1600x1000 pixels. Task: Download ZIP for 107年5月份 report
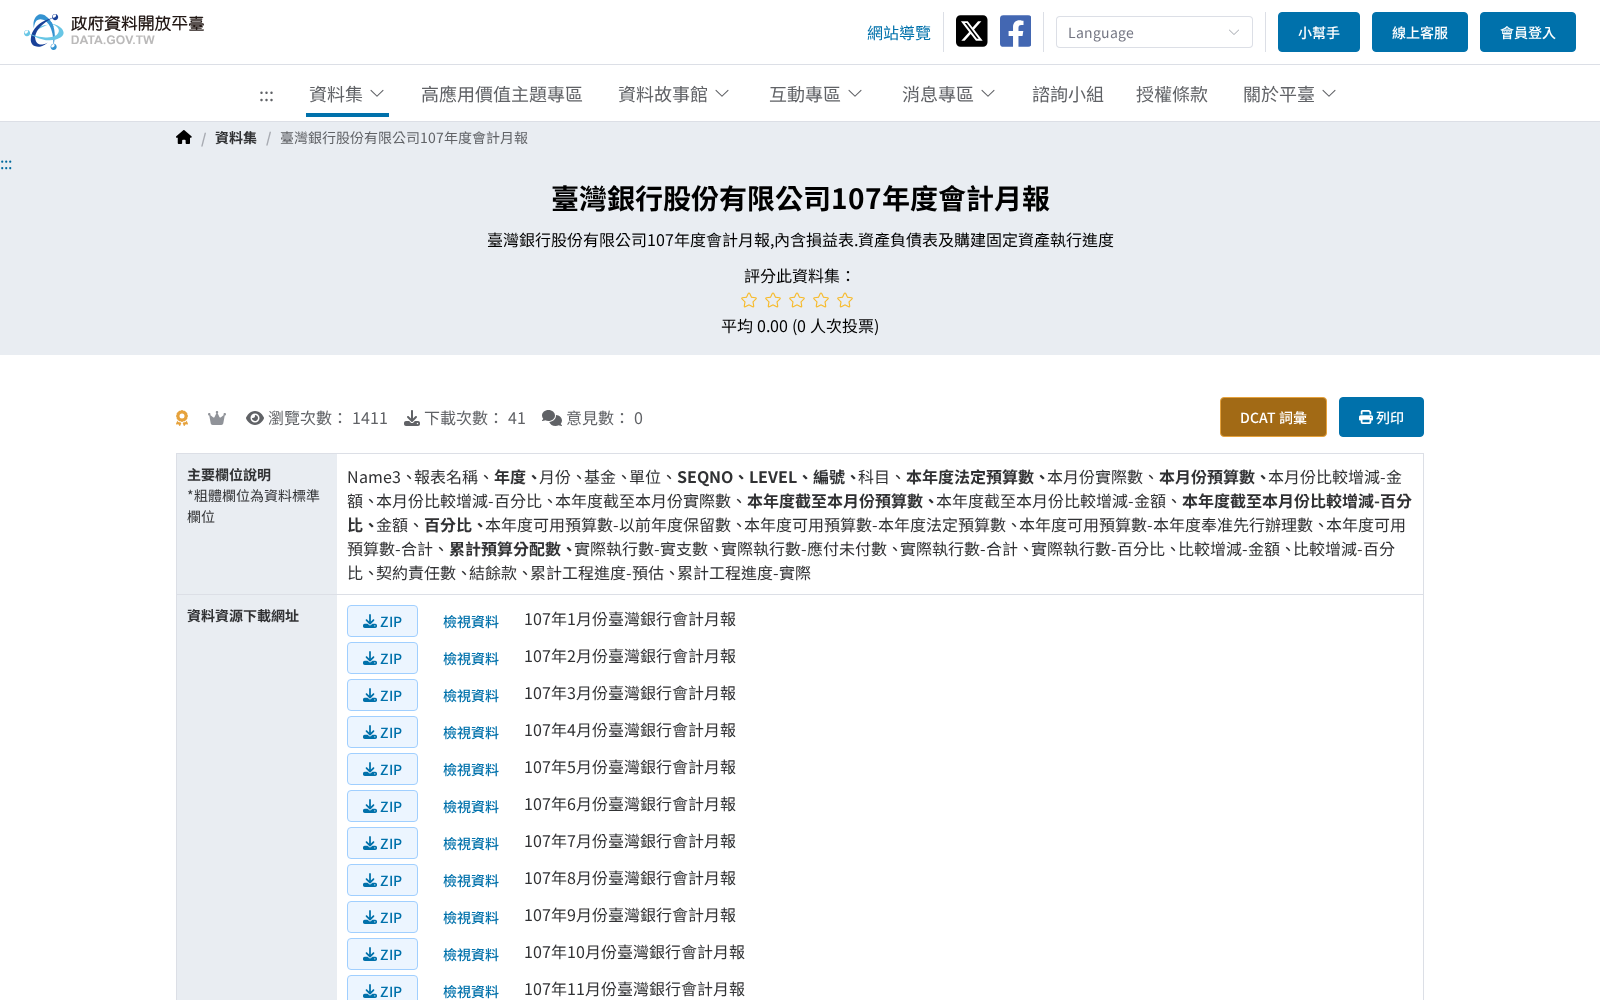pyautogui.click(x=382, y=769)
